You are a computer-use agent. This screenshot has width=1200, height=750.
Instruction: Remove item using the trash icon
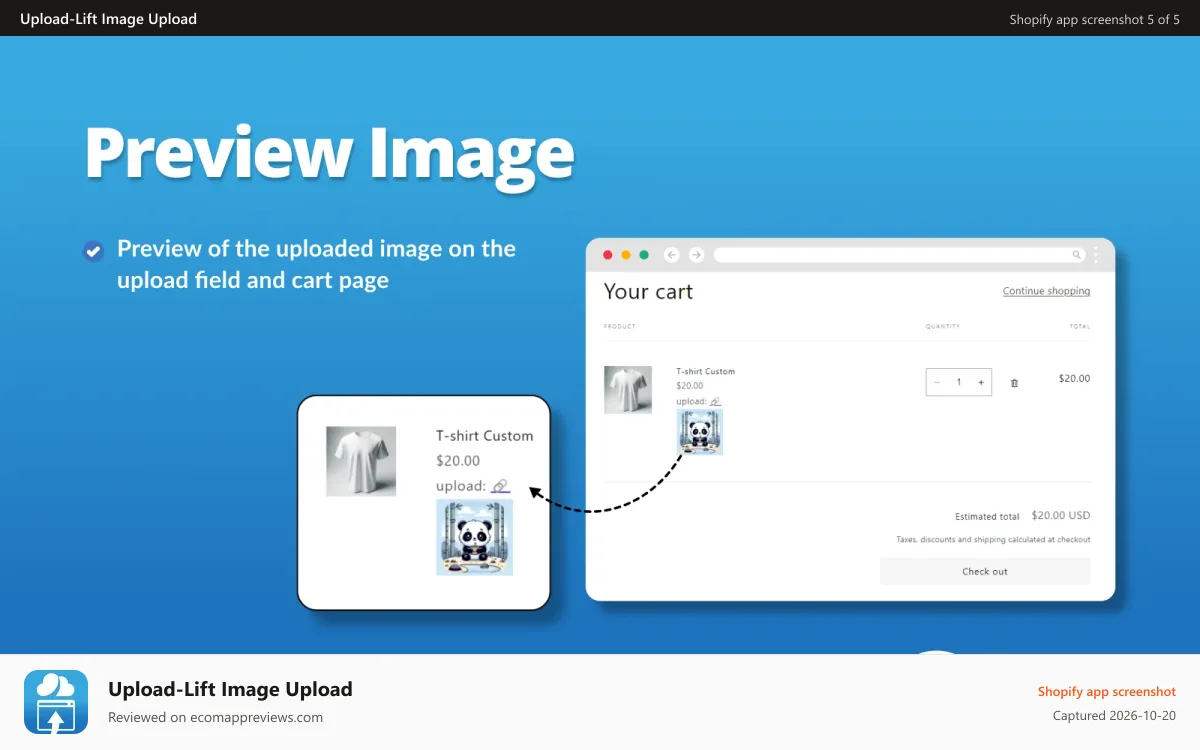[1014, 383]
